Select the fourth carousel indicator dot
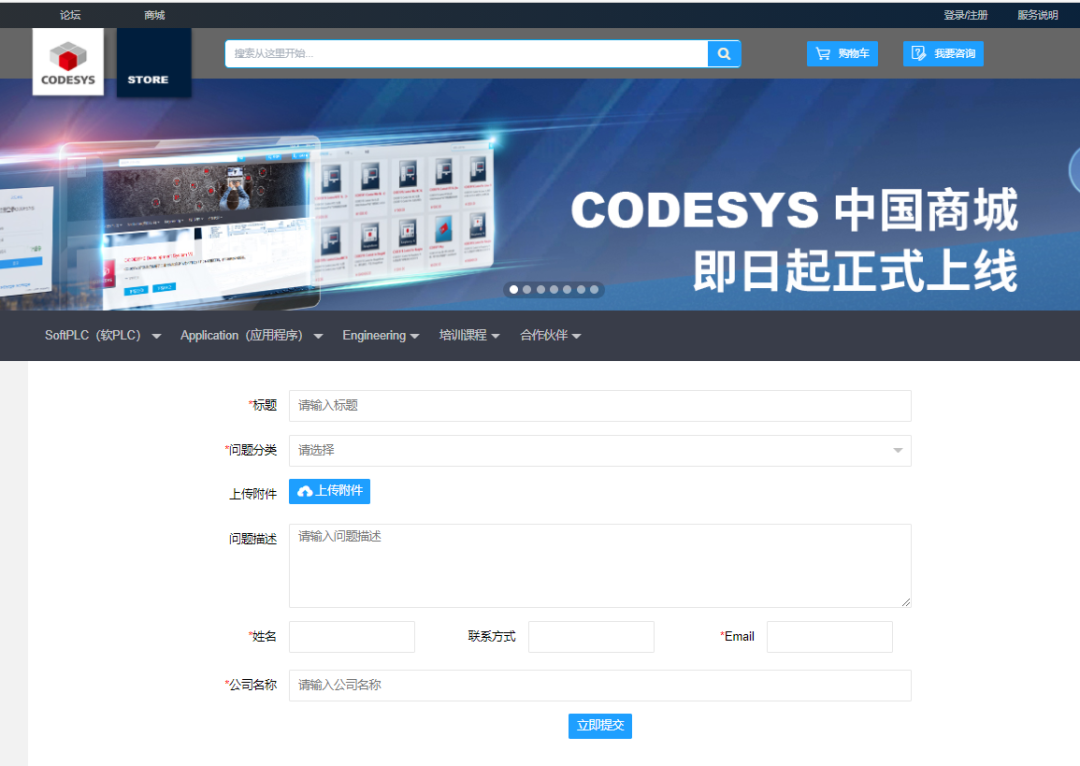The image size is (1080, 766). tap(554, 290)
